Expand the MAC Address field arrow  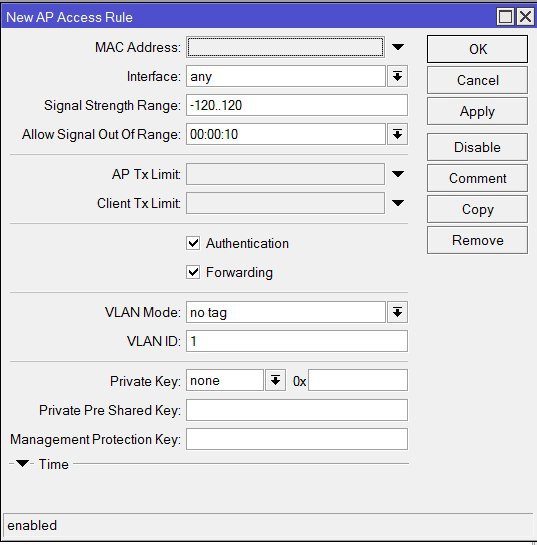pos(398,47)
